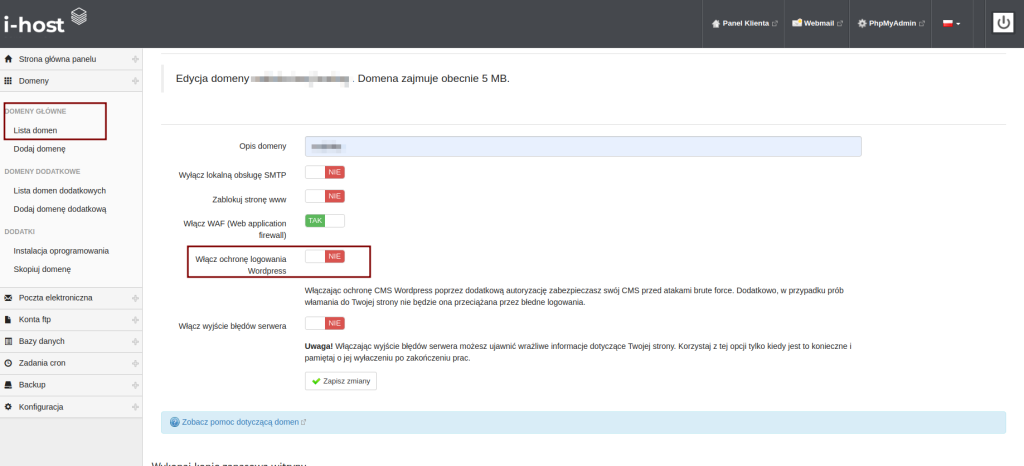Click the Poczta elektroniczna envelope icon
This screenshot has height=466, width=1024.
click(9, 297)
